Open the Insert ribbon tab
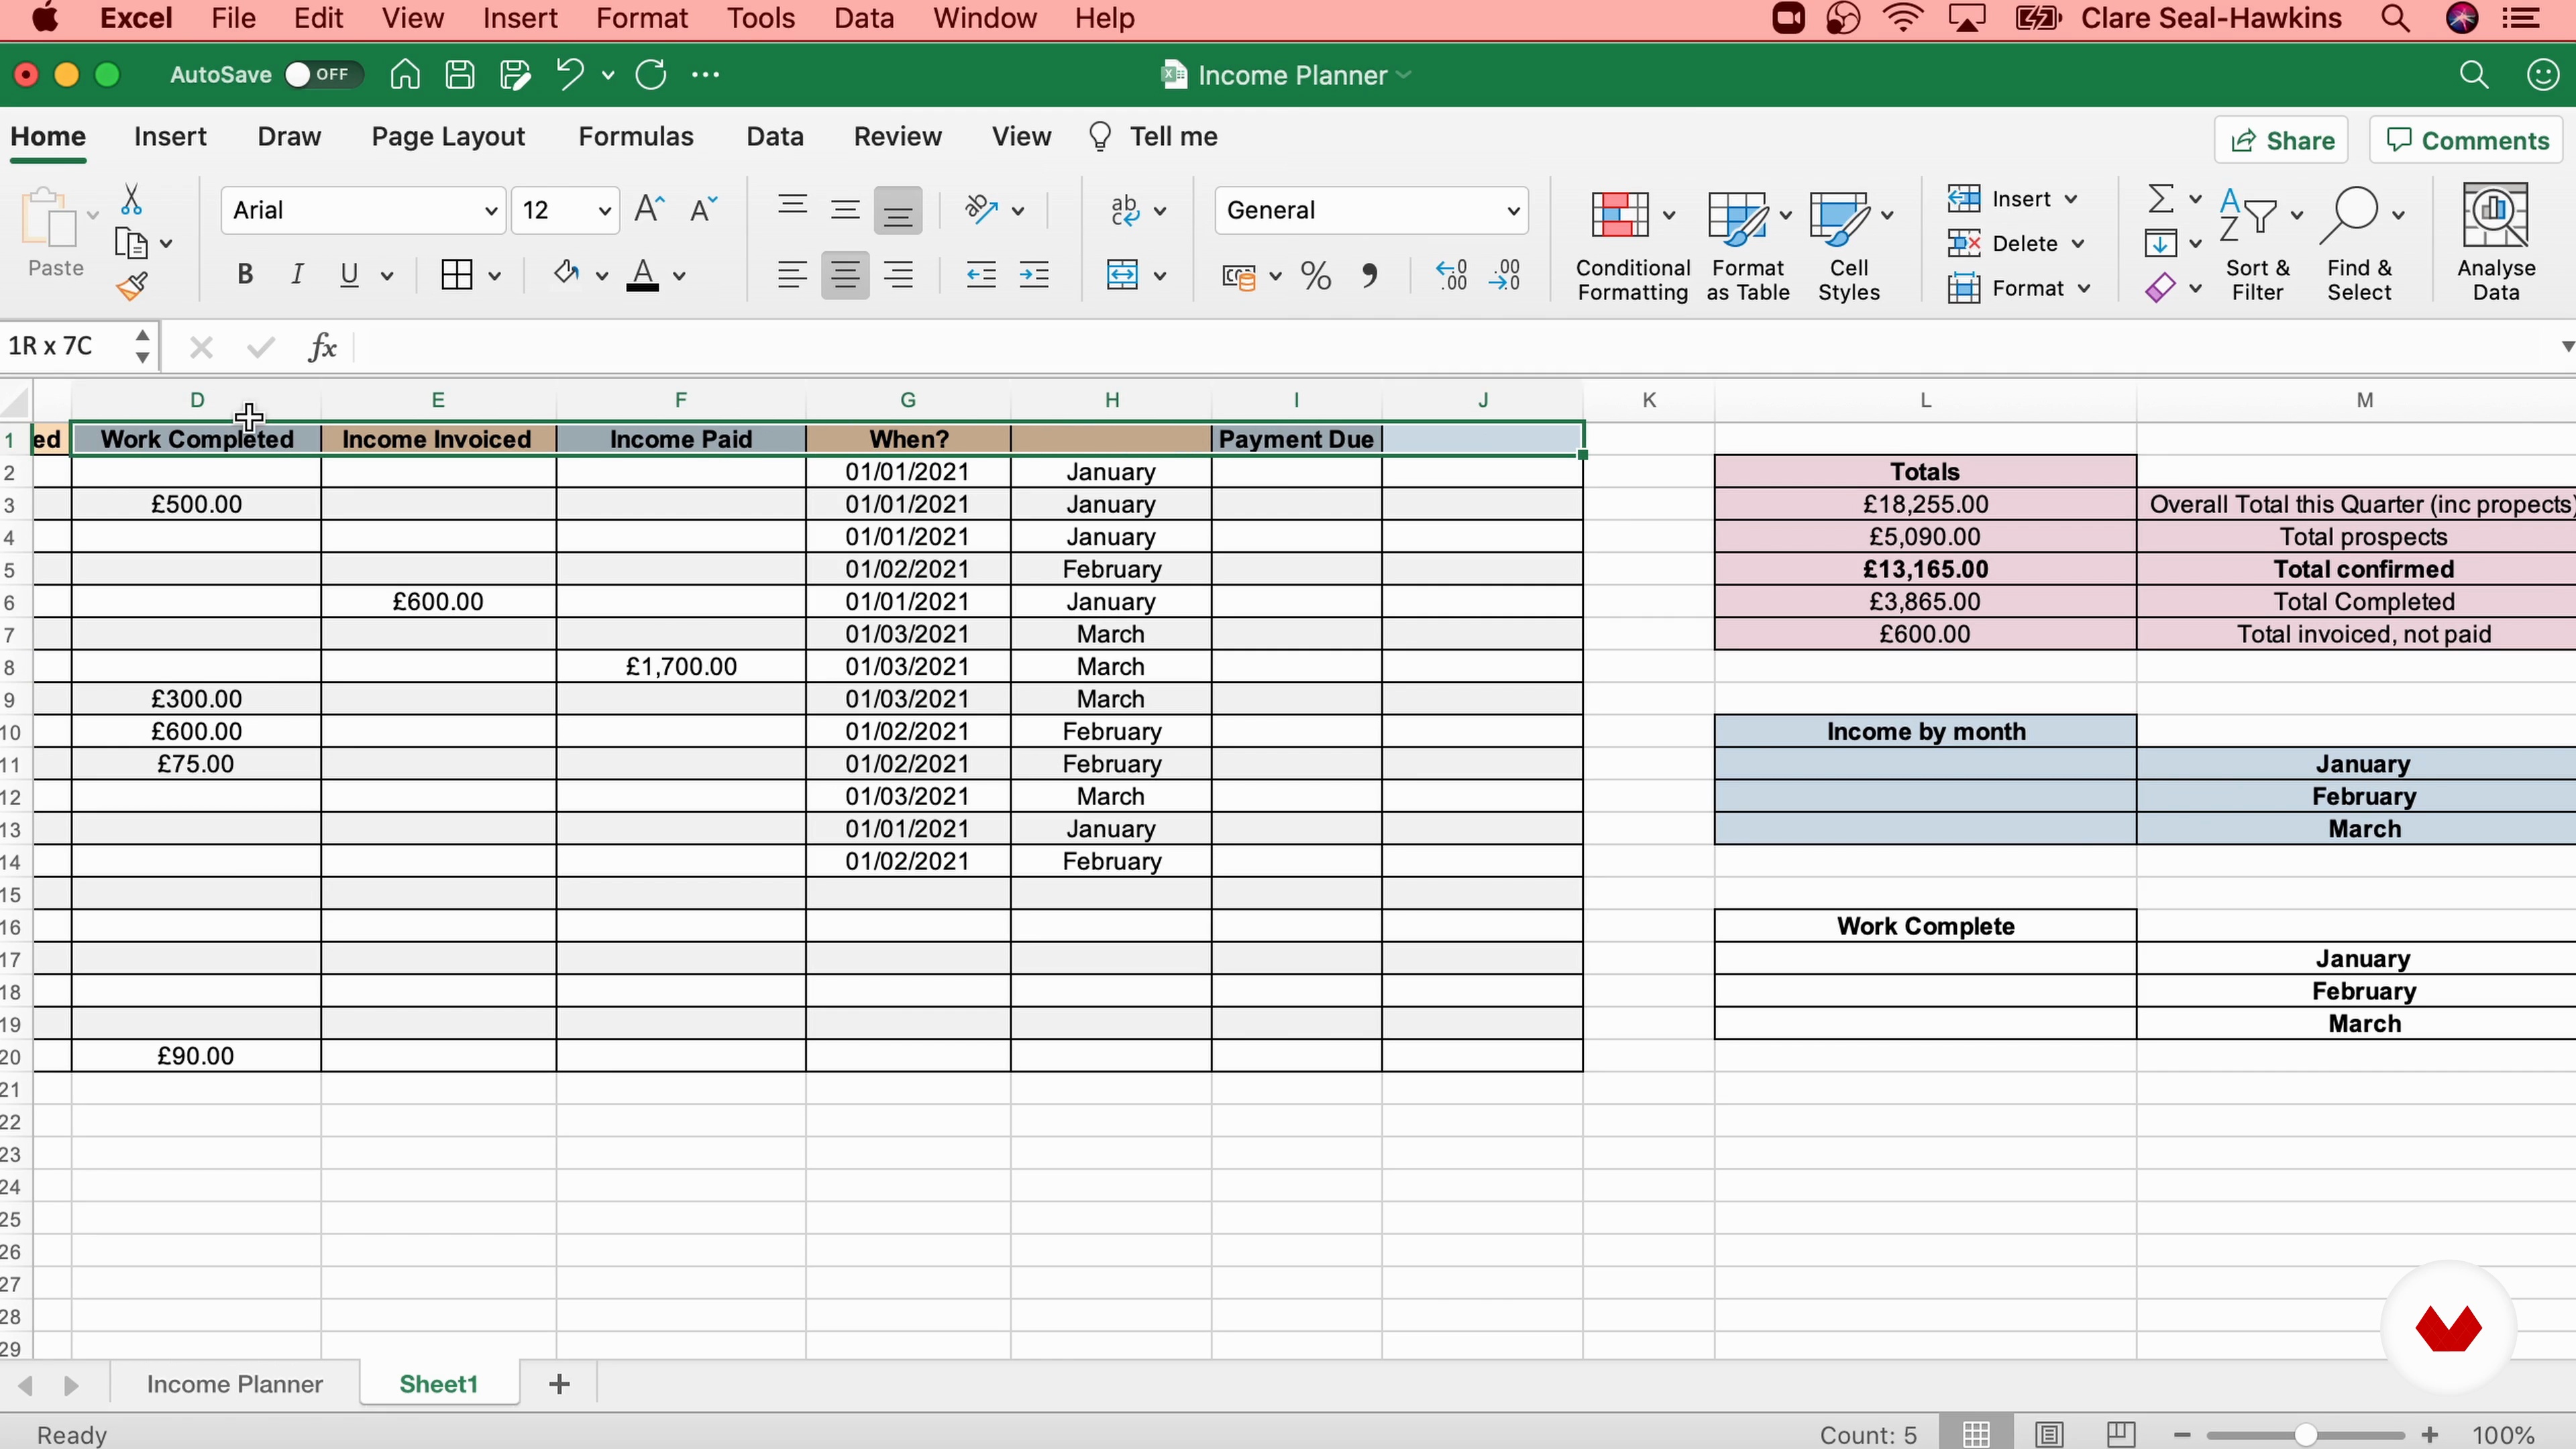The image size is (2576, 1449). pos(170,137)
